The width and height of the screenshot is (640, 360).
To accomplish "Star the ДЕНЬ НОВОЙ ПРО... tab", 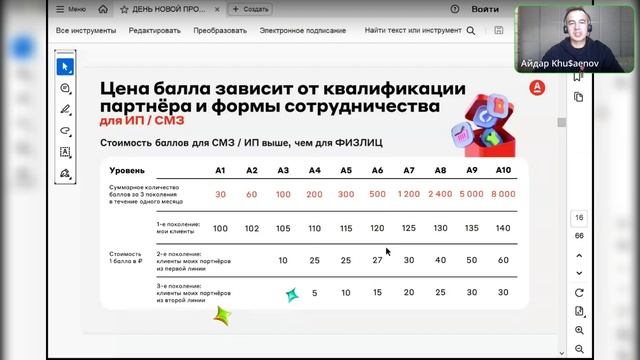I will (x=124, y=9).
